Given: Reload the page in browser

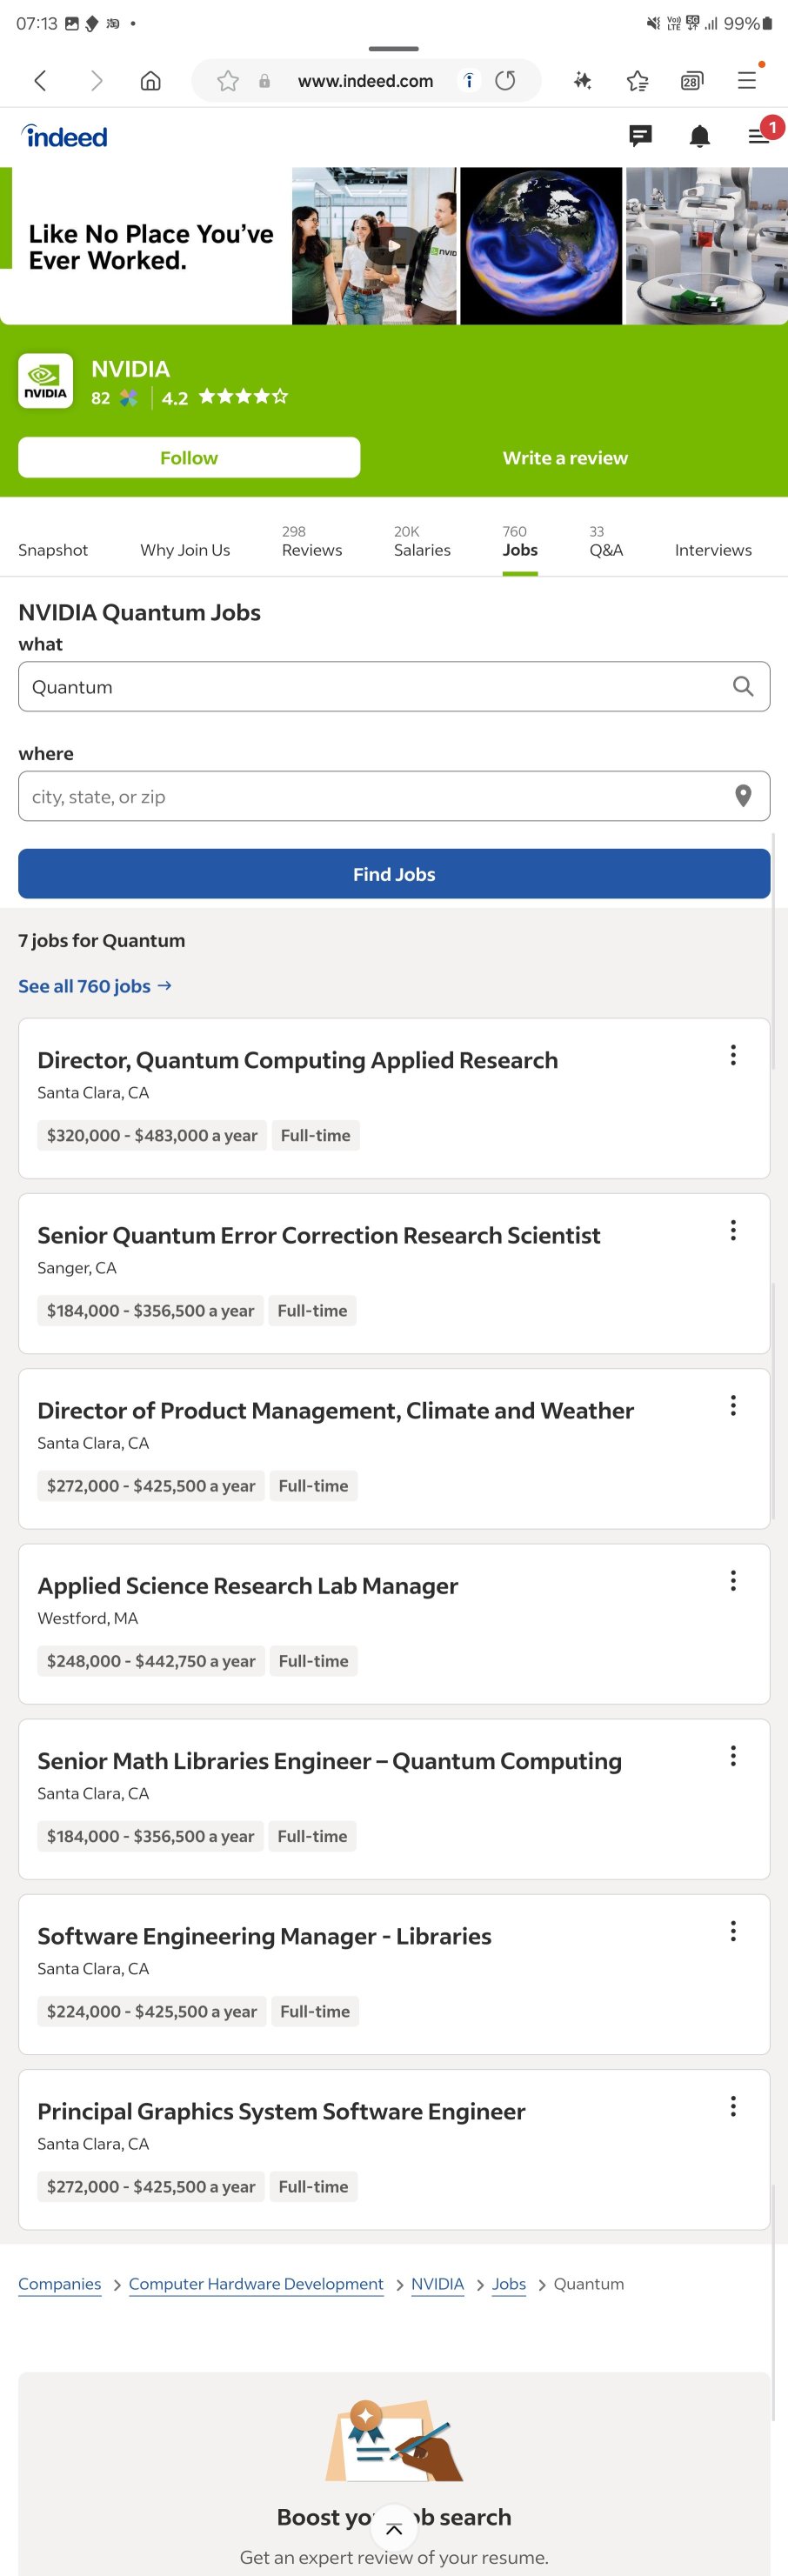Looking at the screenshot, I should 505,81.
